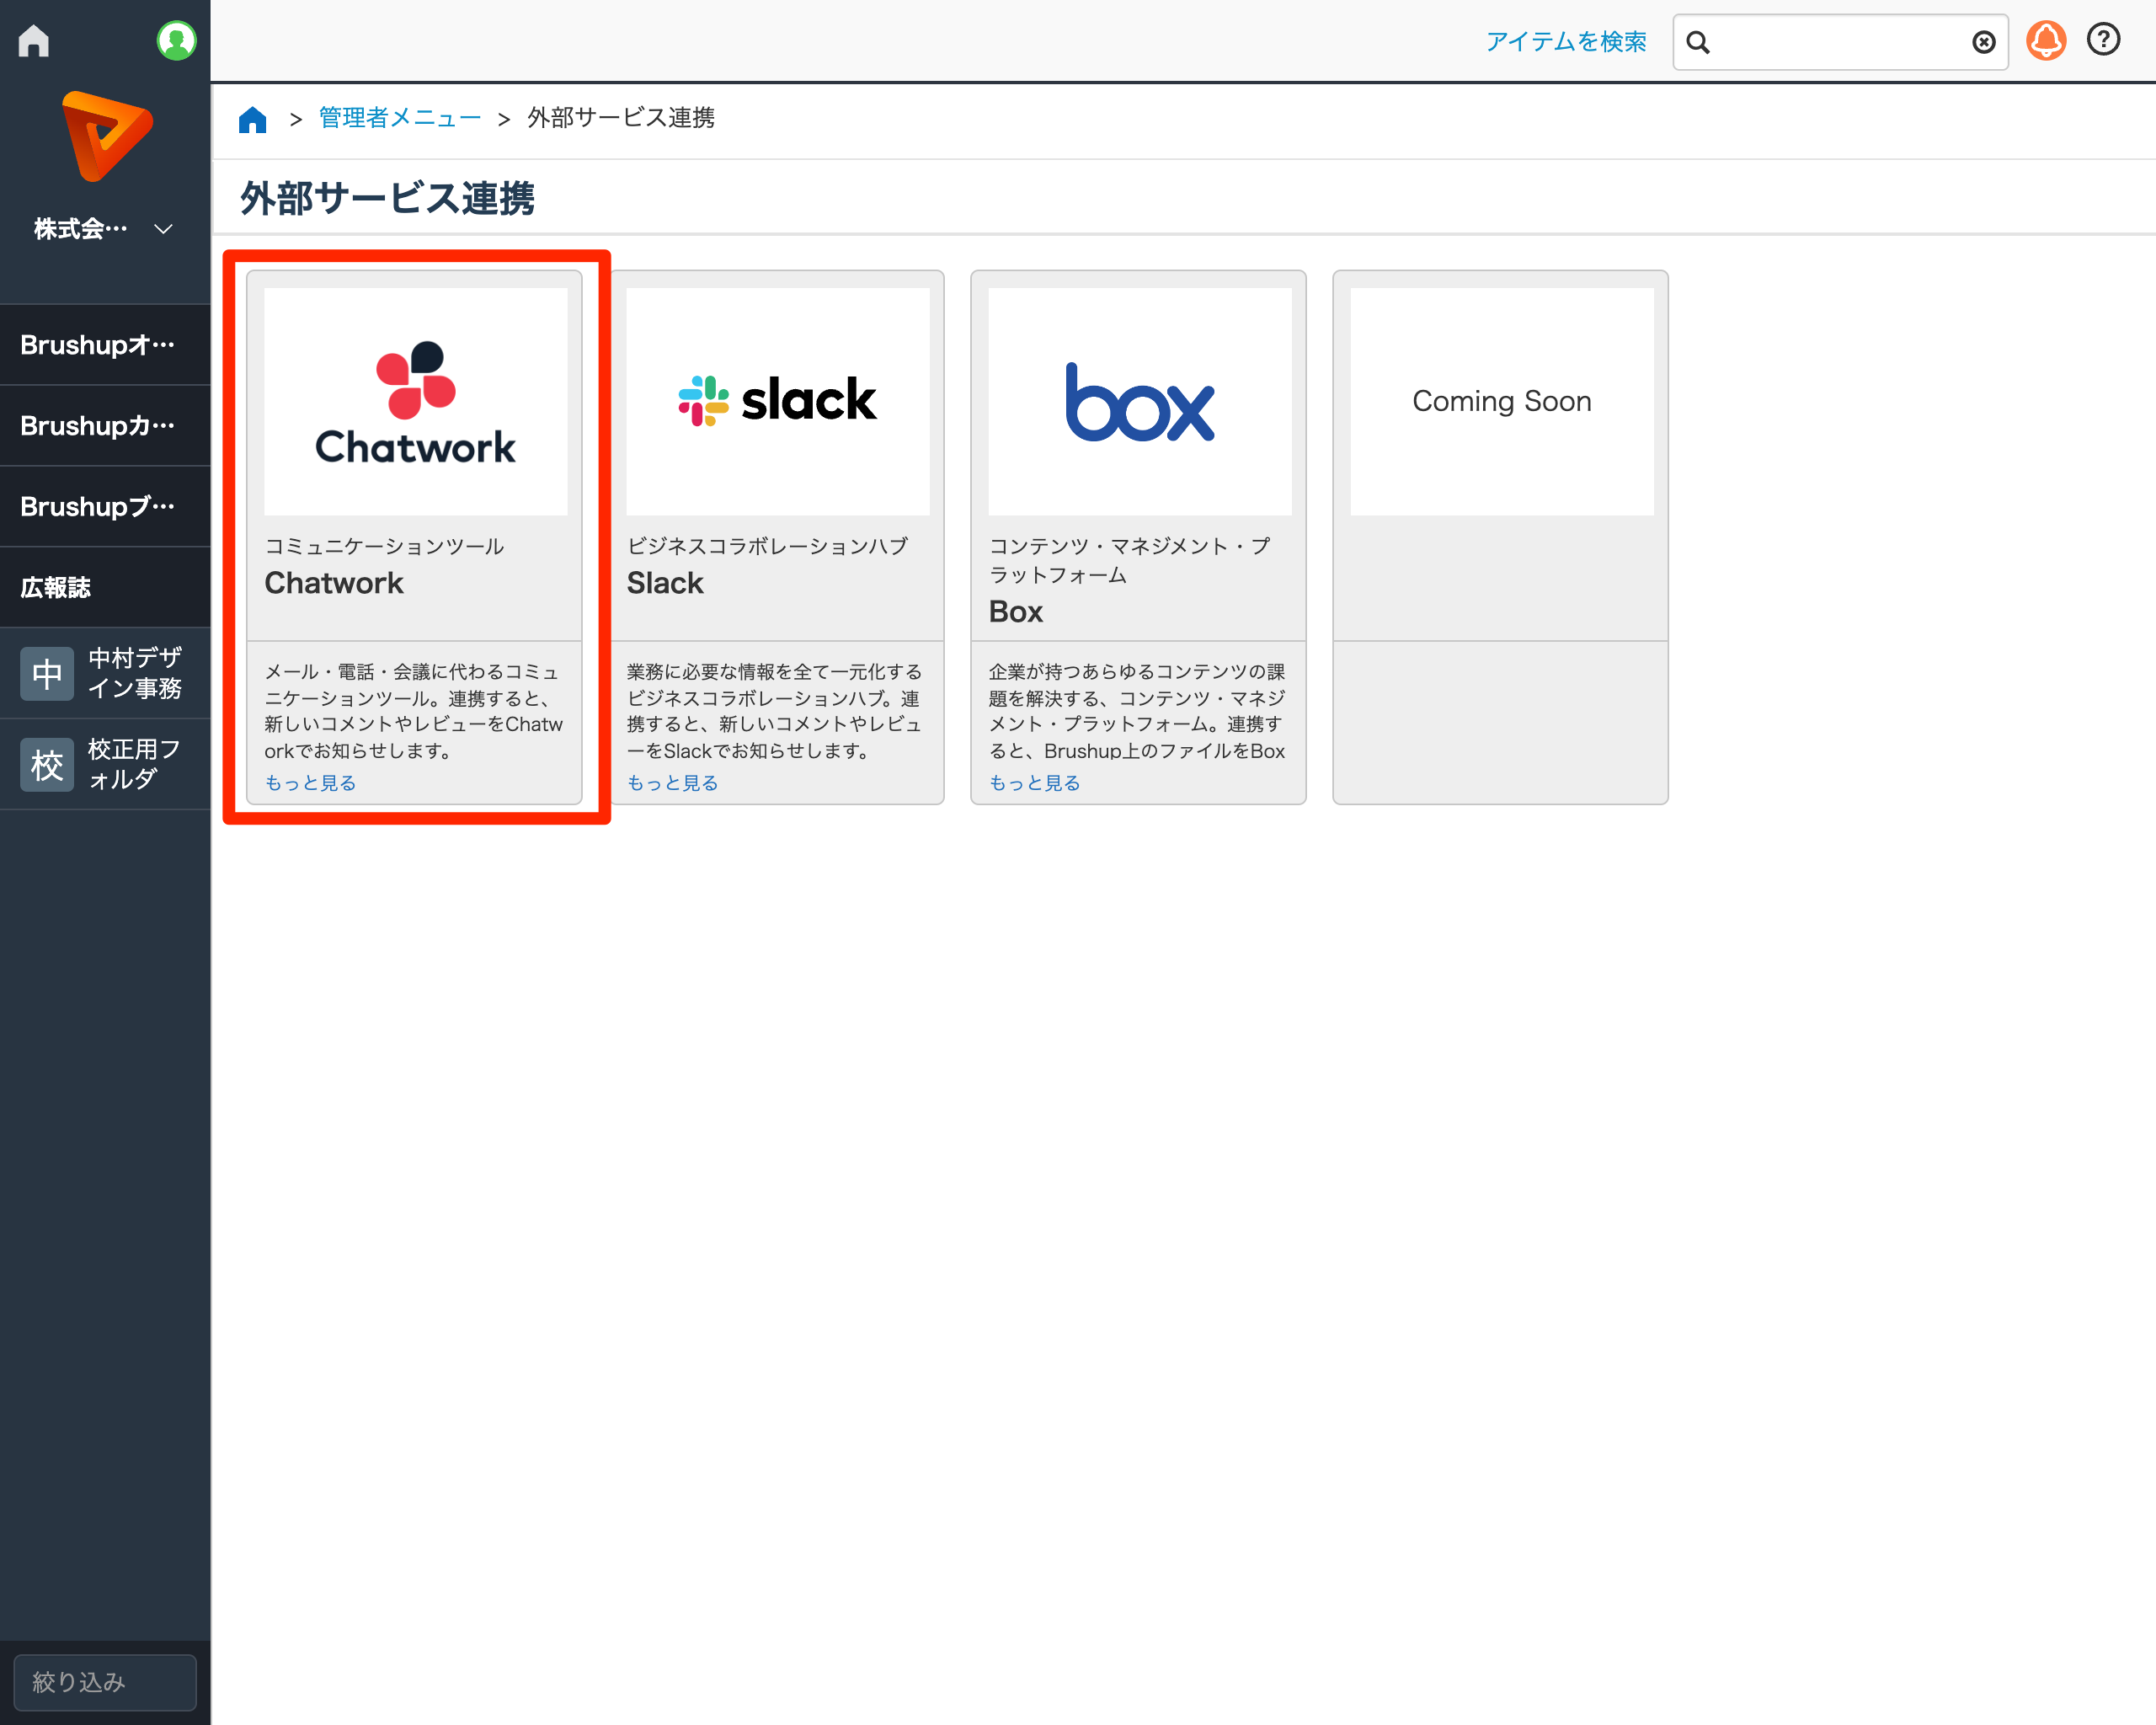Go to 管理者メニュー breadcrumb link
The width and height of the screenshot is (2156, 1725).
click(x=400, y=118)
